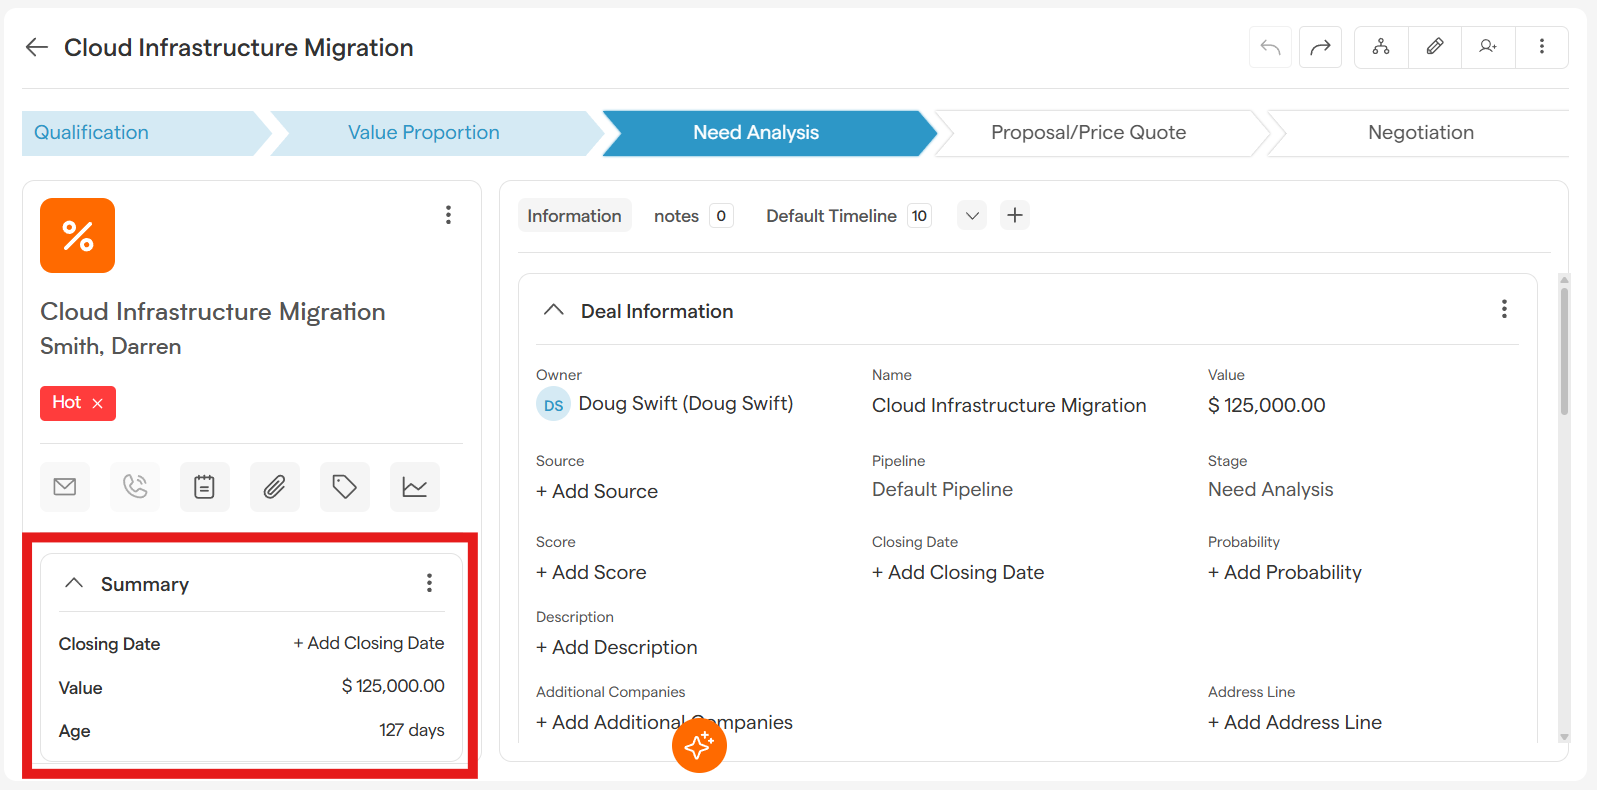Select the Proposal/Price Quote stage
1597x790 pixels.
pyautogui.click(x=1088, y=133)
